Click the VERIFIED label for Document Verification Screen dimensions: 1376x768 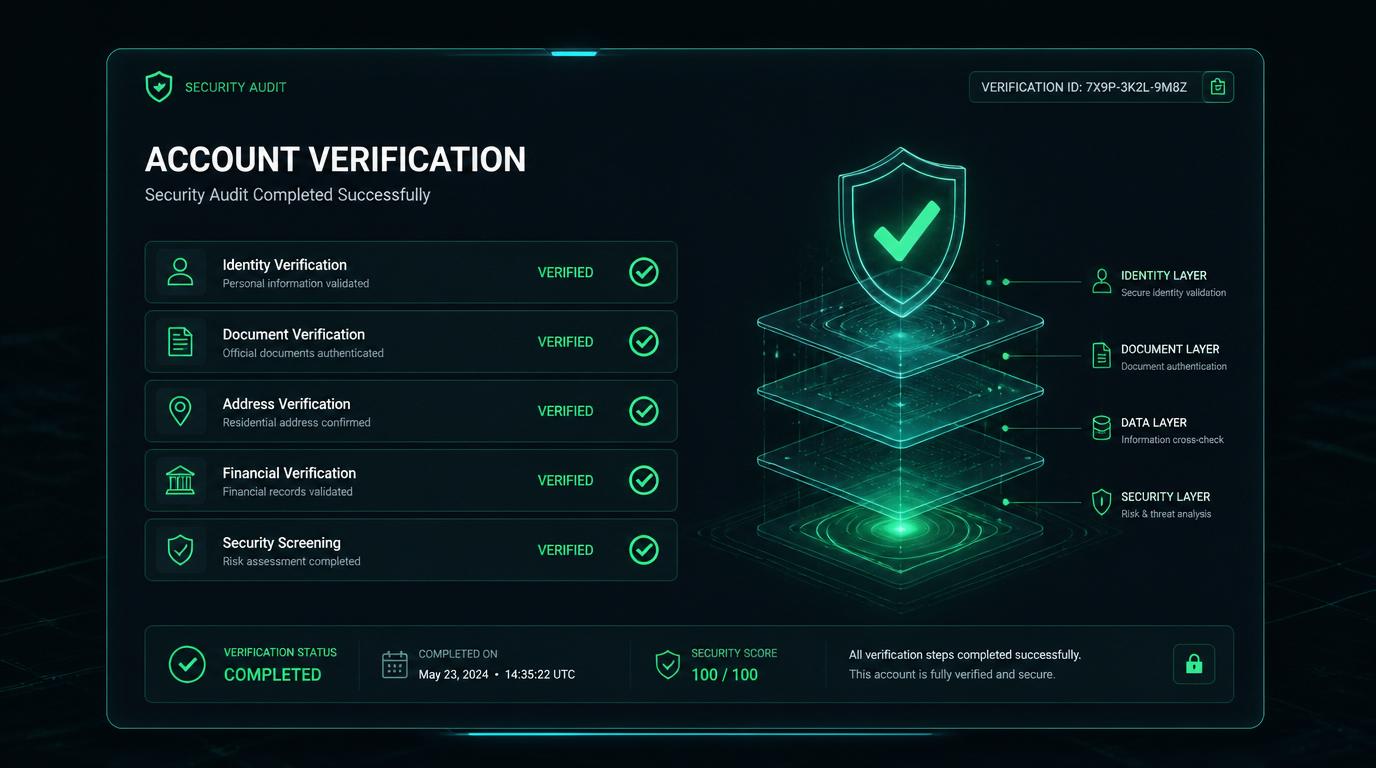click(x=565, y=342)
